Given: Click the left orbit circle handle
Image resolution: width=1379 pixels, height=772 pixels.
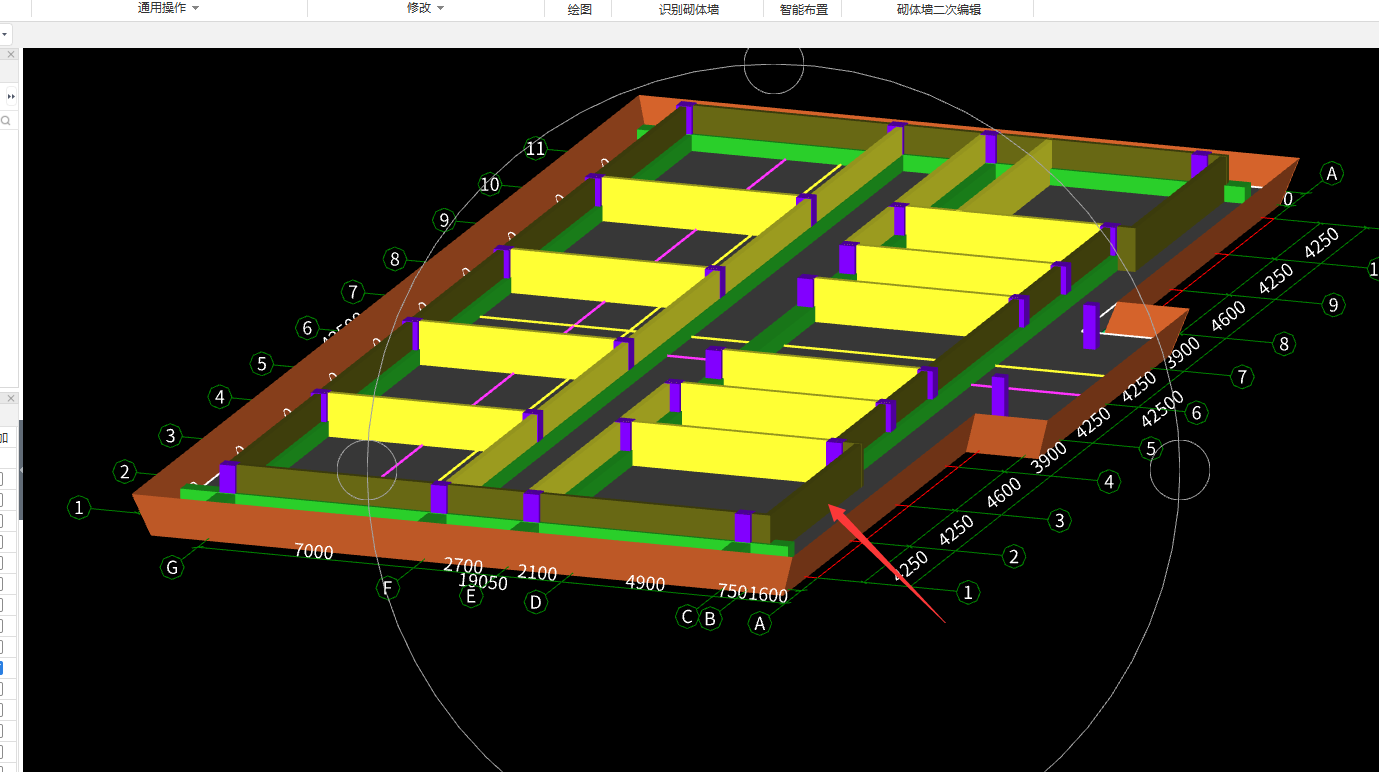Looking at the screenshot, I should 367,470.
